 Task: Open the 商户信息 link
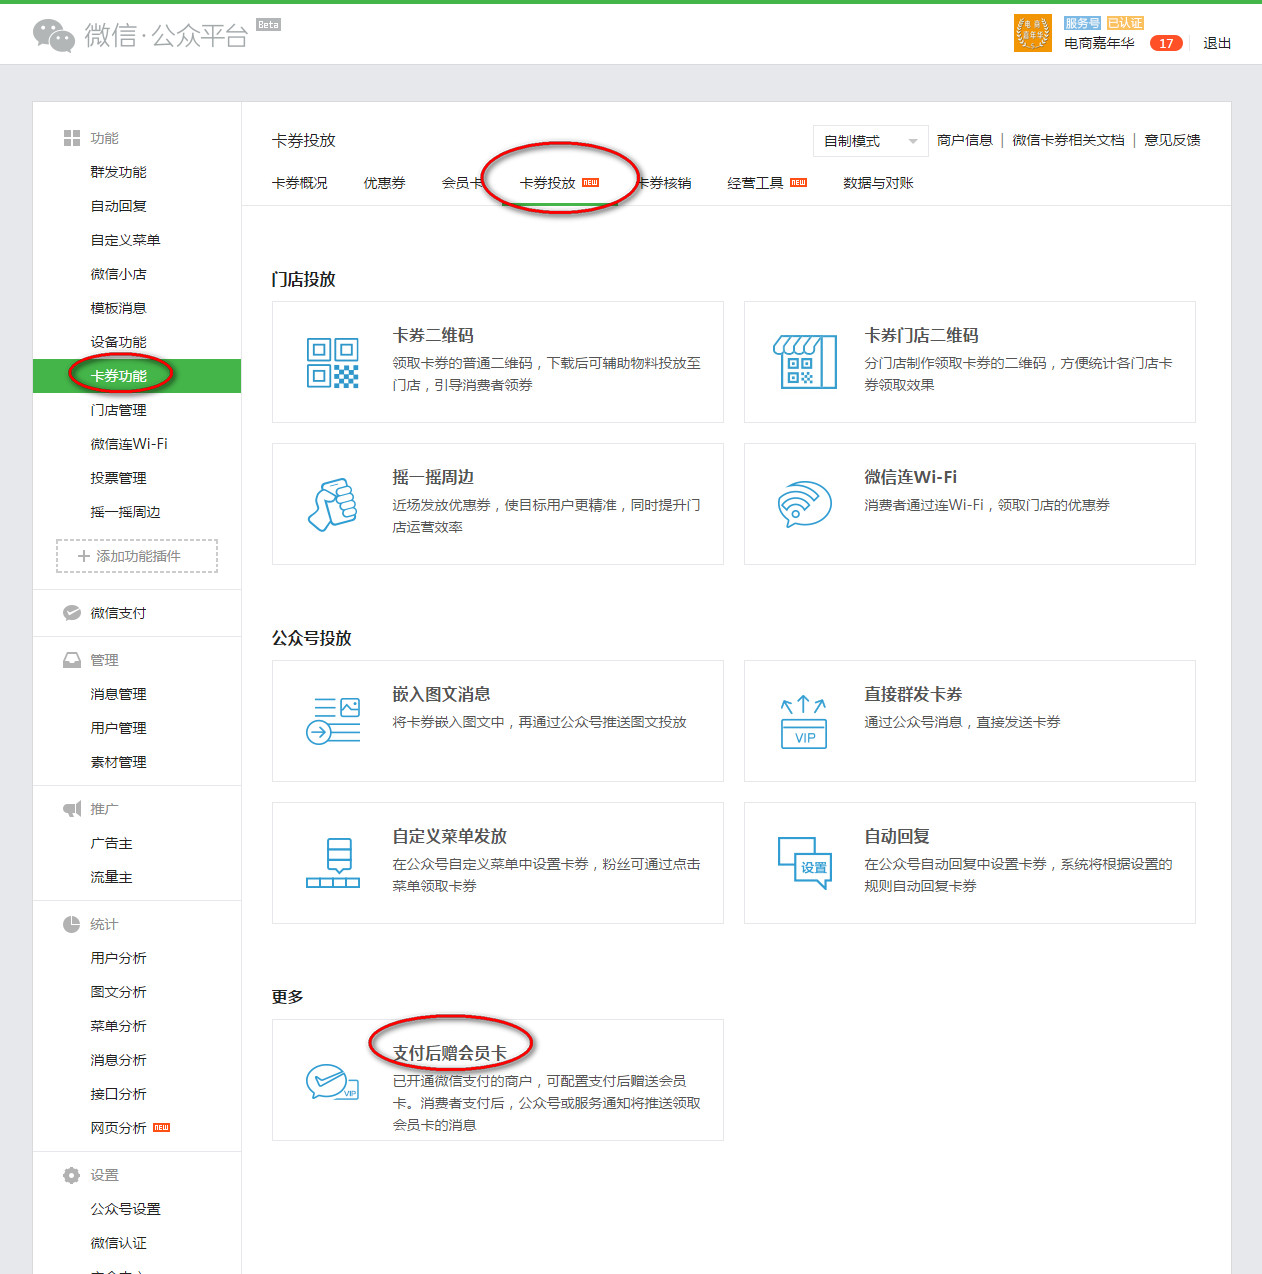(x=965, y=140)
